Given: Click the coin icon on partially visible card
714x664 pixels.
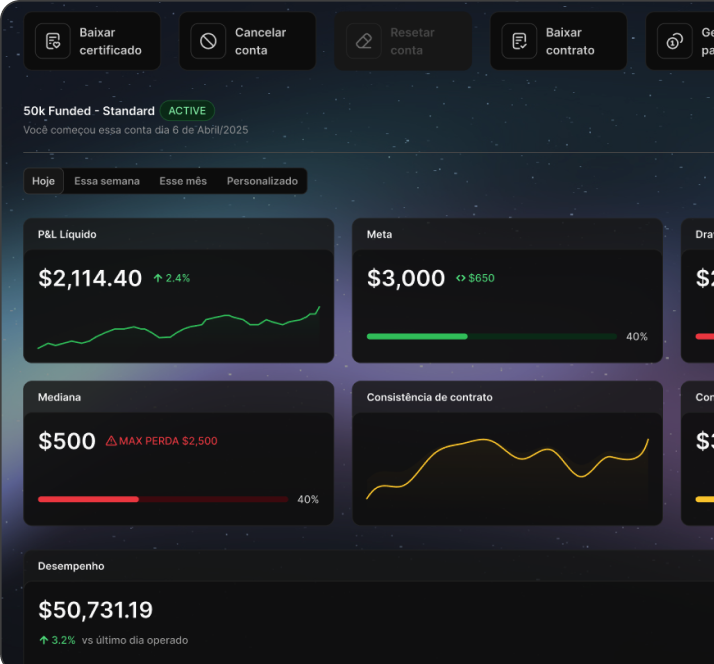Looking at the screenshot, I should (675, 41).
